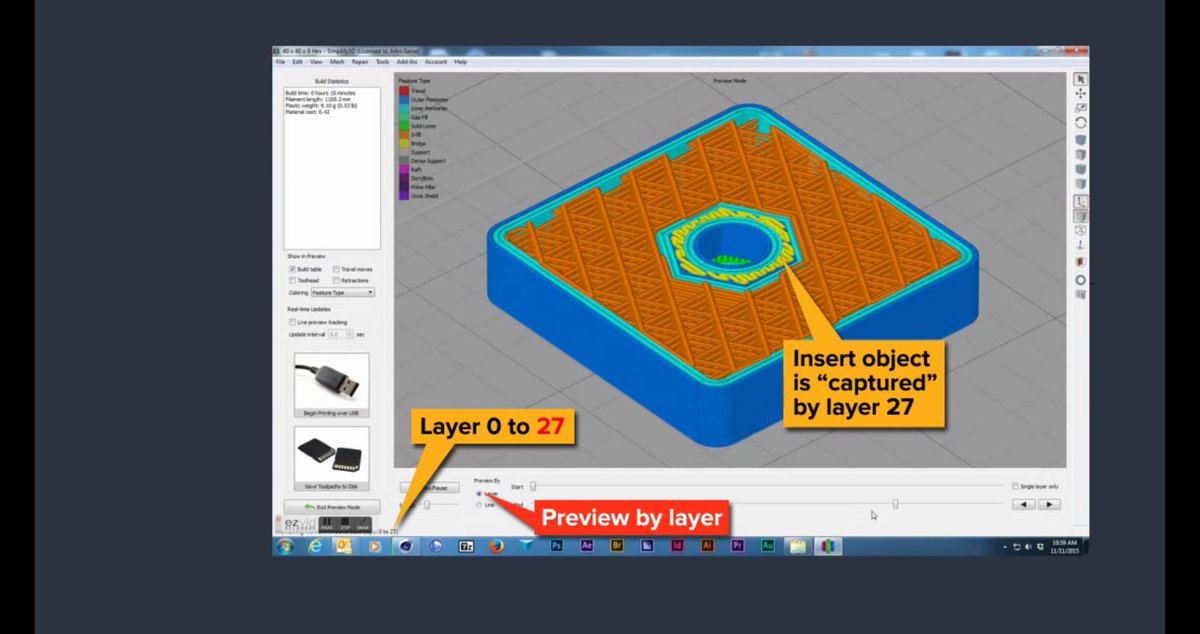This screenshot has width=1200, height=634.
Task: Activate the scale model tool
Action: [1080, 108]
